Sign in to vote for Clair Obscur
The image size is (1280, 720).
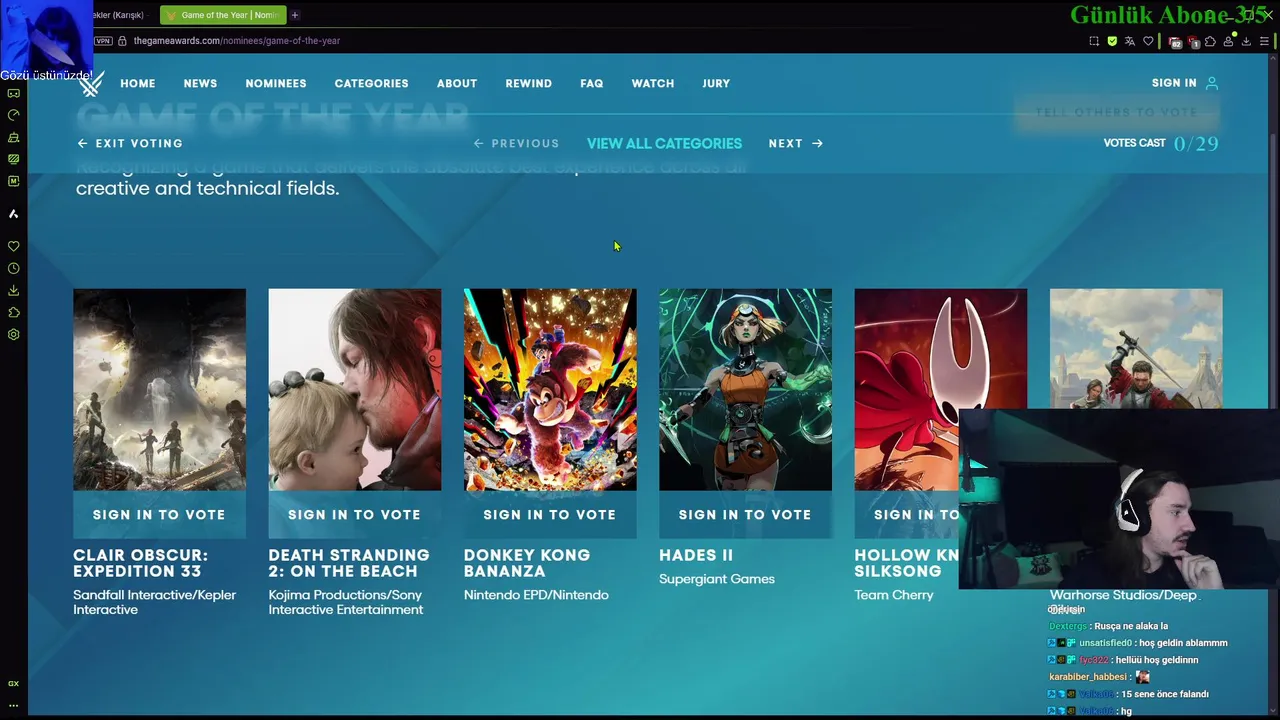[x=159, y=514]
